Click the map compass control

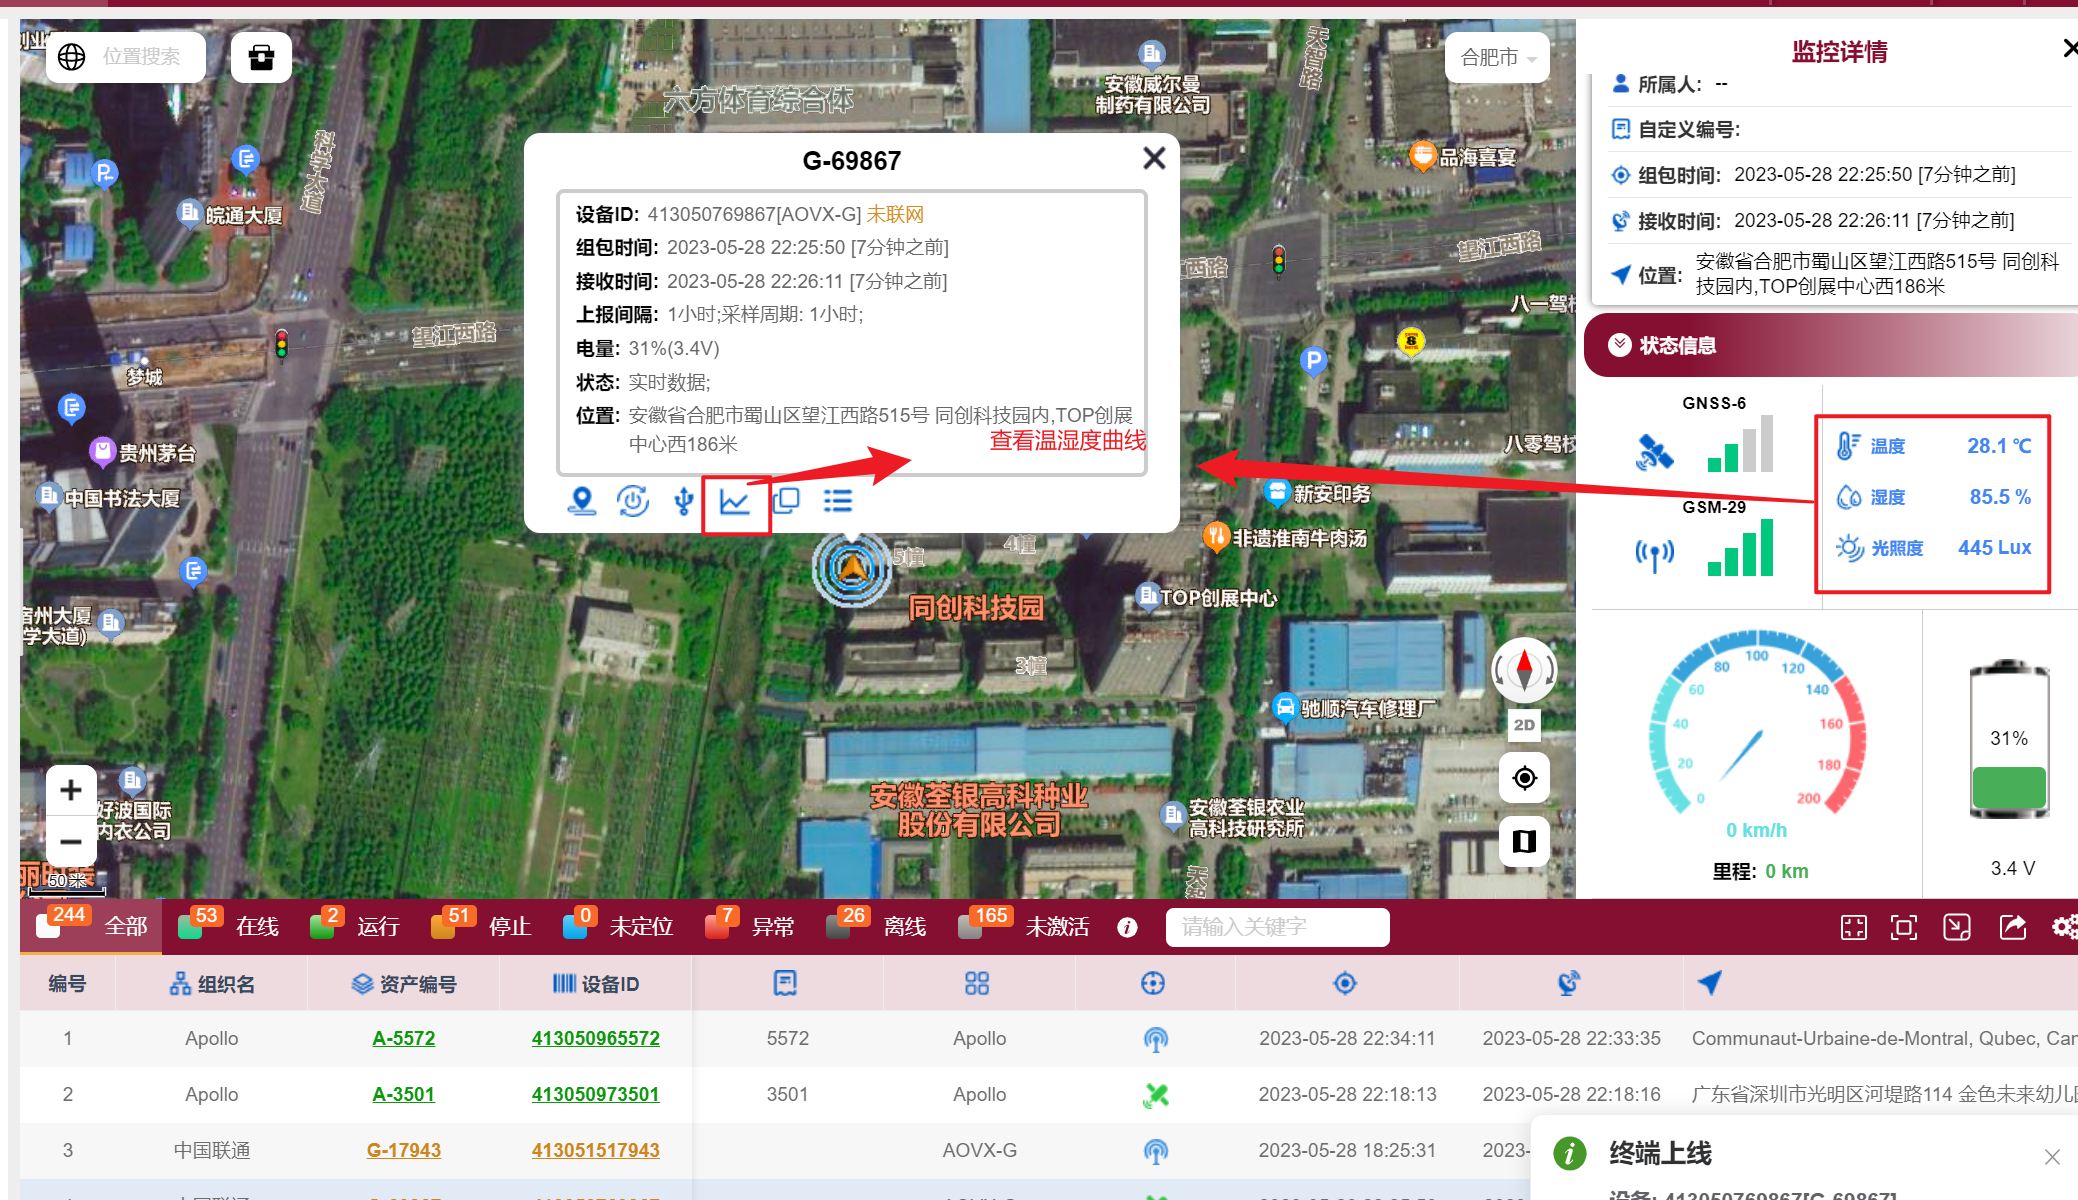coord(1524,669)
